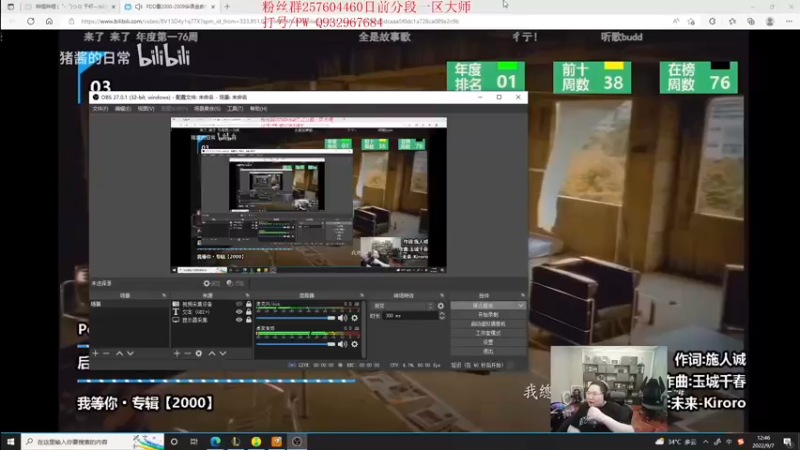The image size is (800, 450).
Task: Open source properties gear in Sources toolbar
Action: pyautogui.click(x=198, y=353)
